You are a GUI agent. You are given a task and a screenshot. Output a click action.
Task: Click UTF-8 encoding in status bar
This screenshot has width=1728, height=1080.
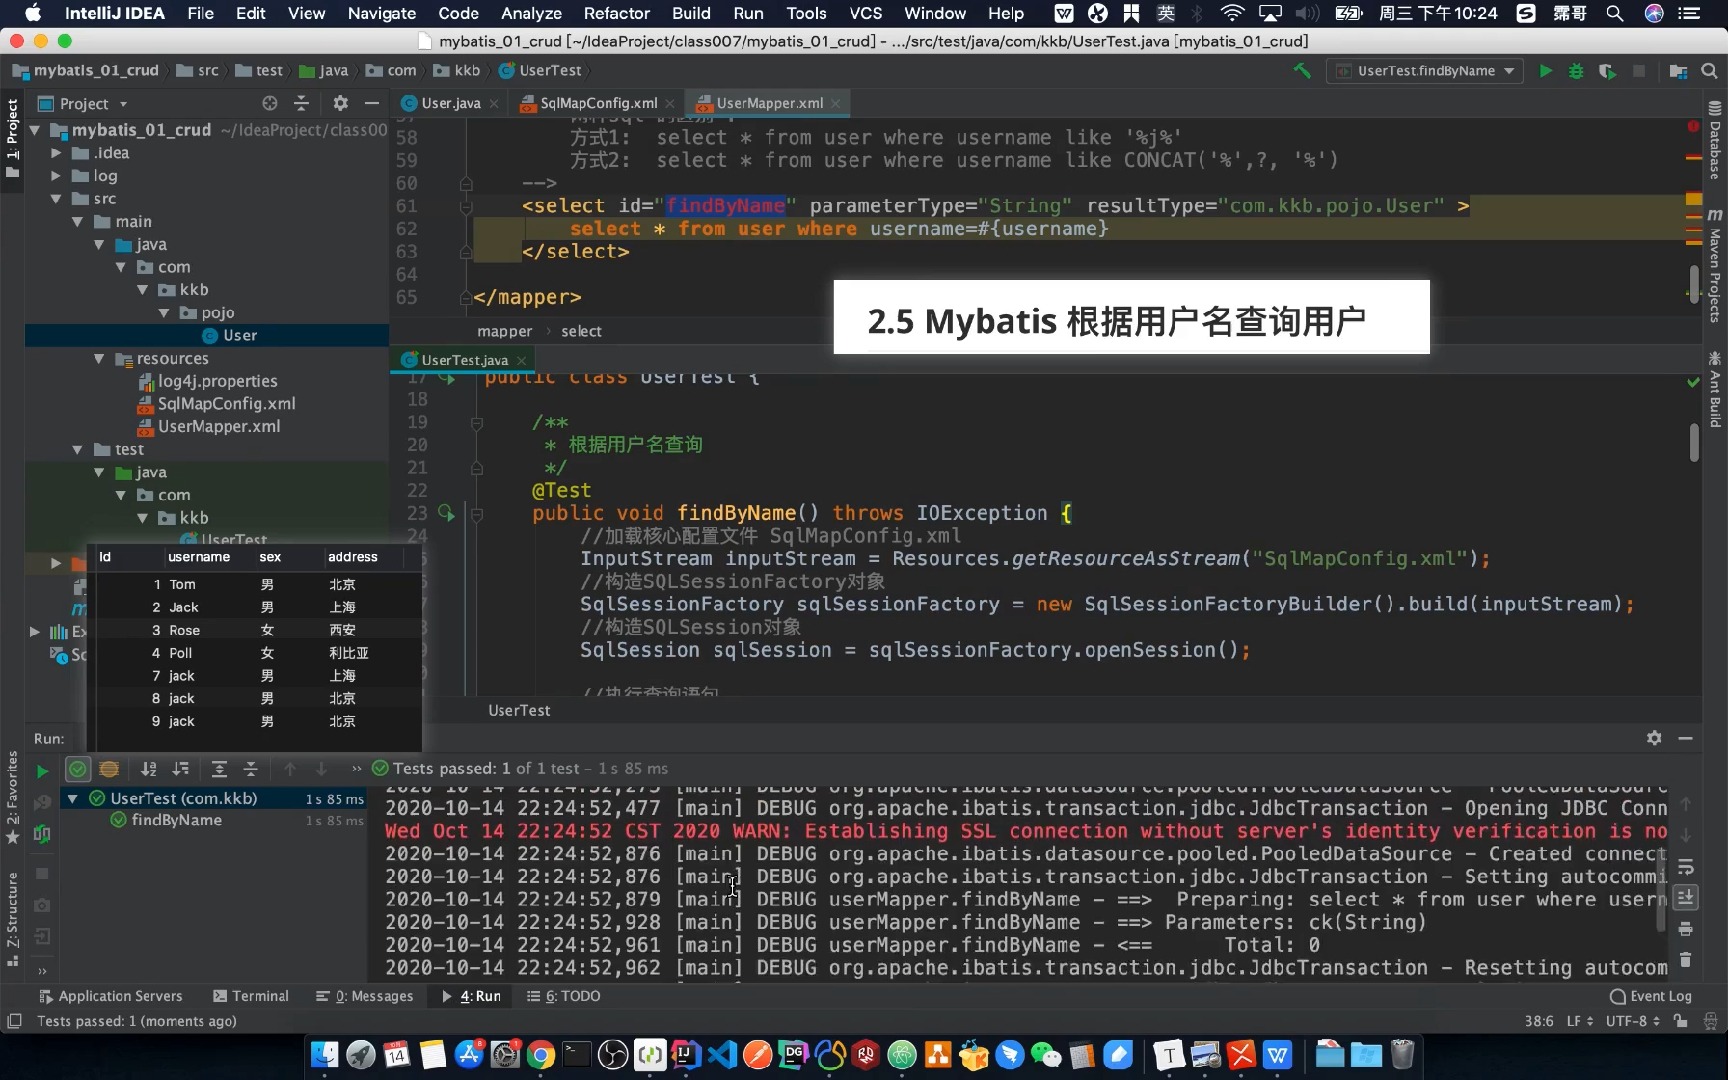coord(1632,1021)
